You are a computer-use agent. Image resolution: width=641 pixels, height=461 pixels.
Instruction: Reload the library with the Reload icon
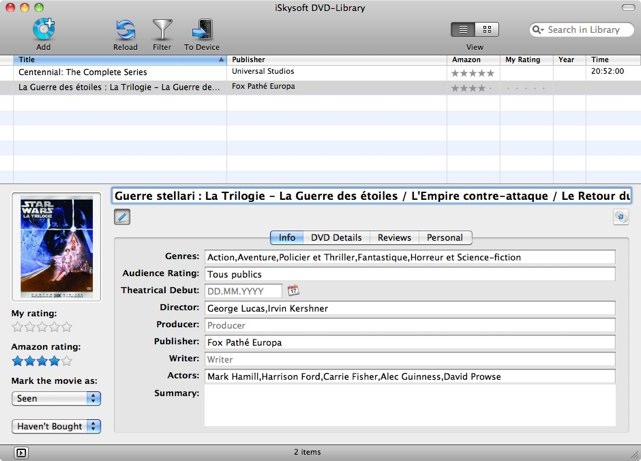pos(125,29)
